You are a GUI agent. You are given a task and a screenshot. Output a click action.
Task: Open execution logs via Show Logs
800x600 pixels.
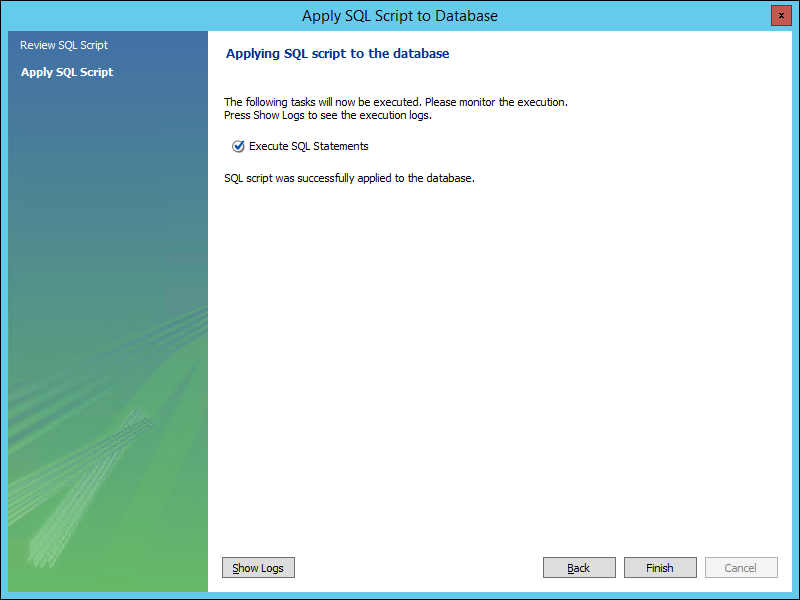coord(258,568)
